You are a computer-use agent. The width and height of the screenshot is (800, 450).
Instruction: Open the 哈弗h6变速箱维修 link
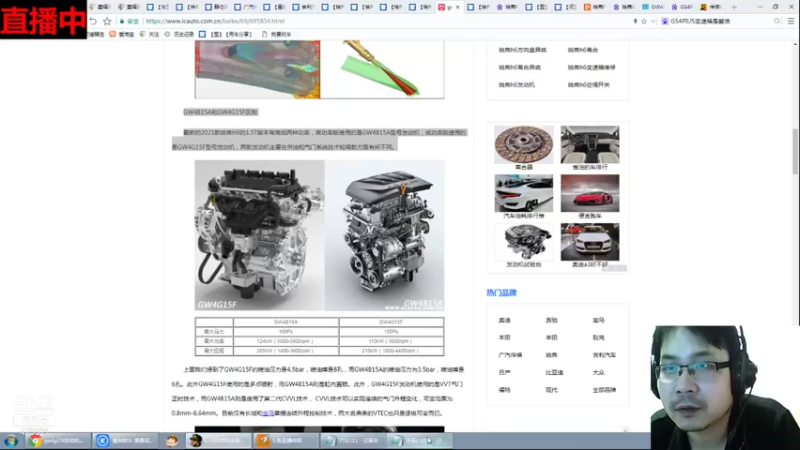pos(591,67)
